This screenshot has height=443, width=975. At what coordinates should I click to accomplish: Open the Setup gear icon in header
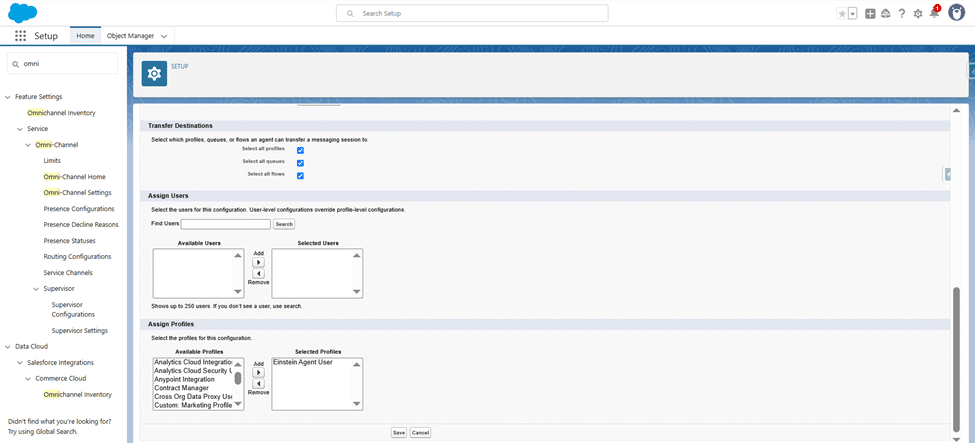(918, 14)
